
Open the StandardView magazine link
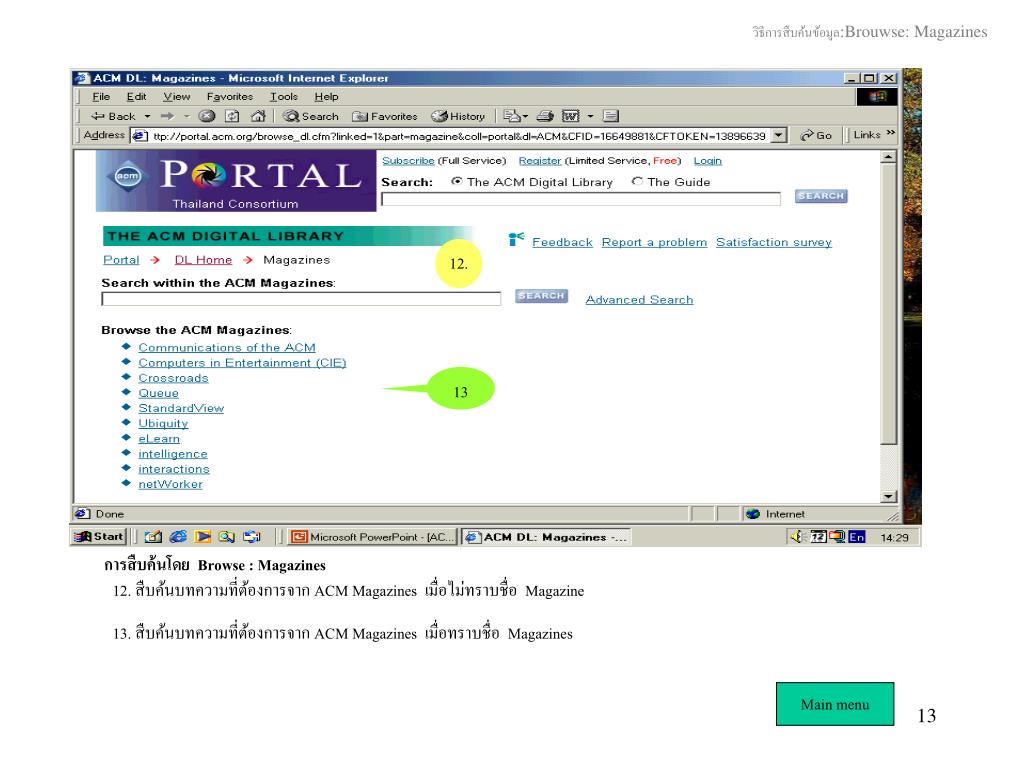(x=181, y=408)
